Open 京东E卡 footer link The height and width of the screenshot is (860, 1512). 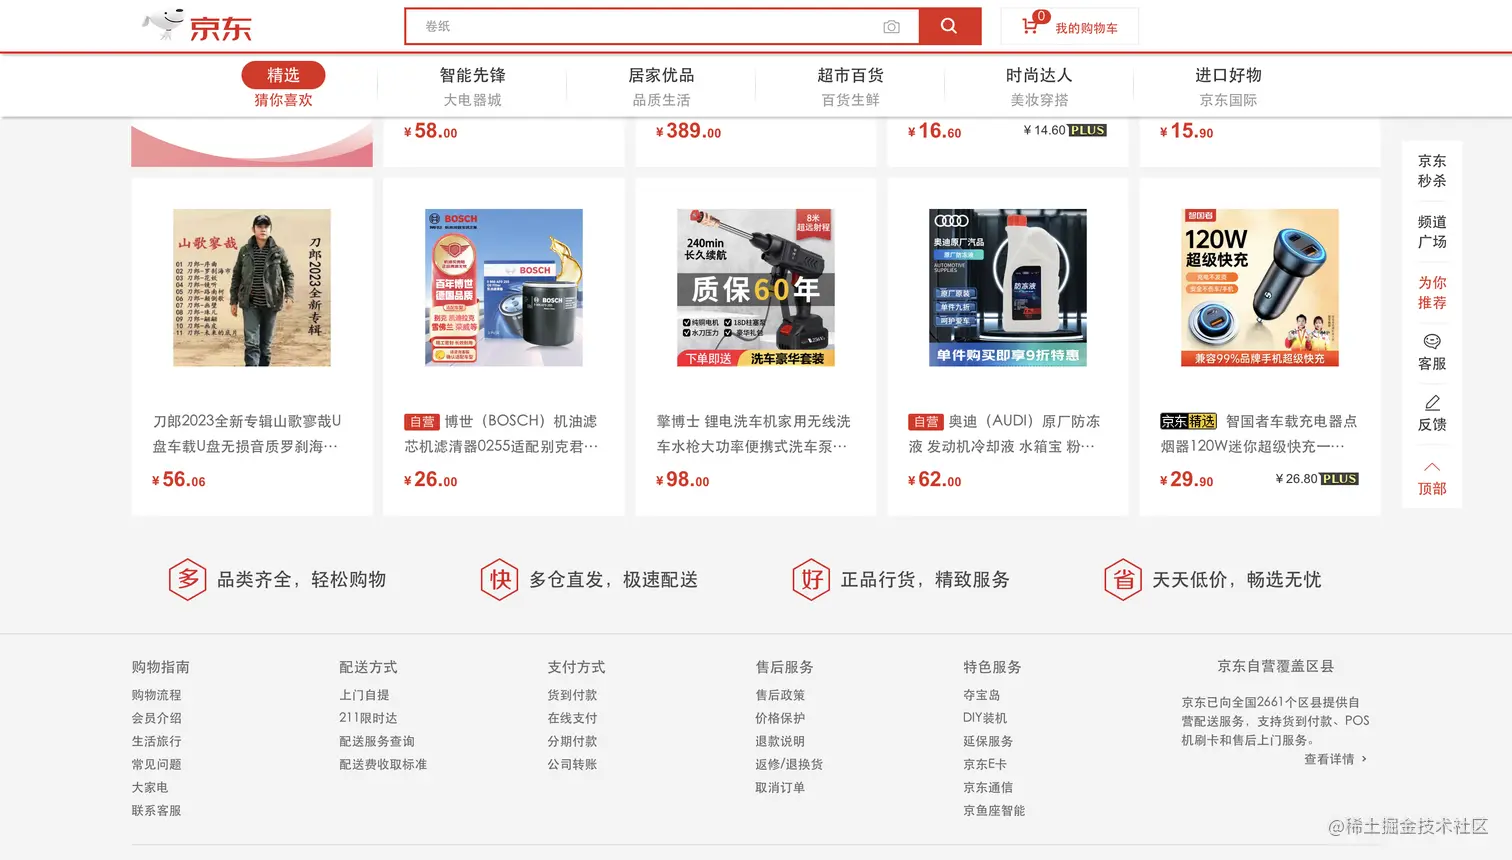pyautogui.click(x=985, y=764)
